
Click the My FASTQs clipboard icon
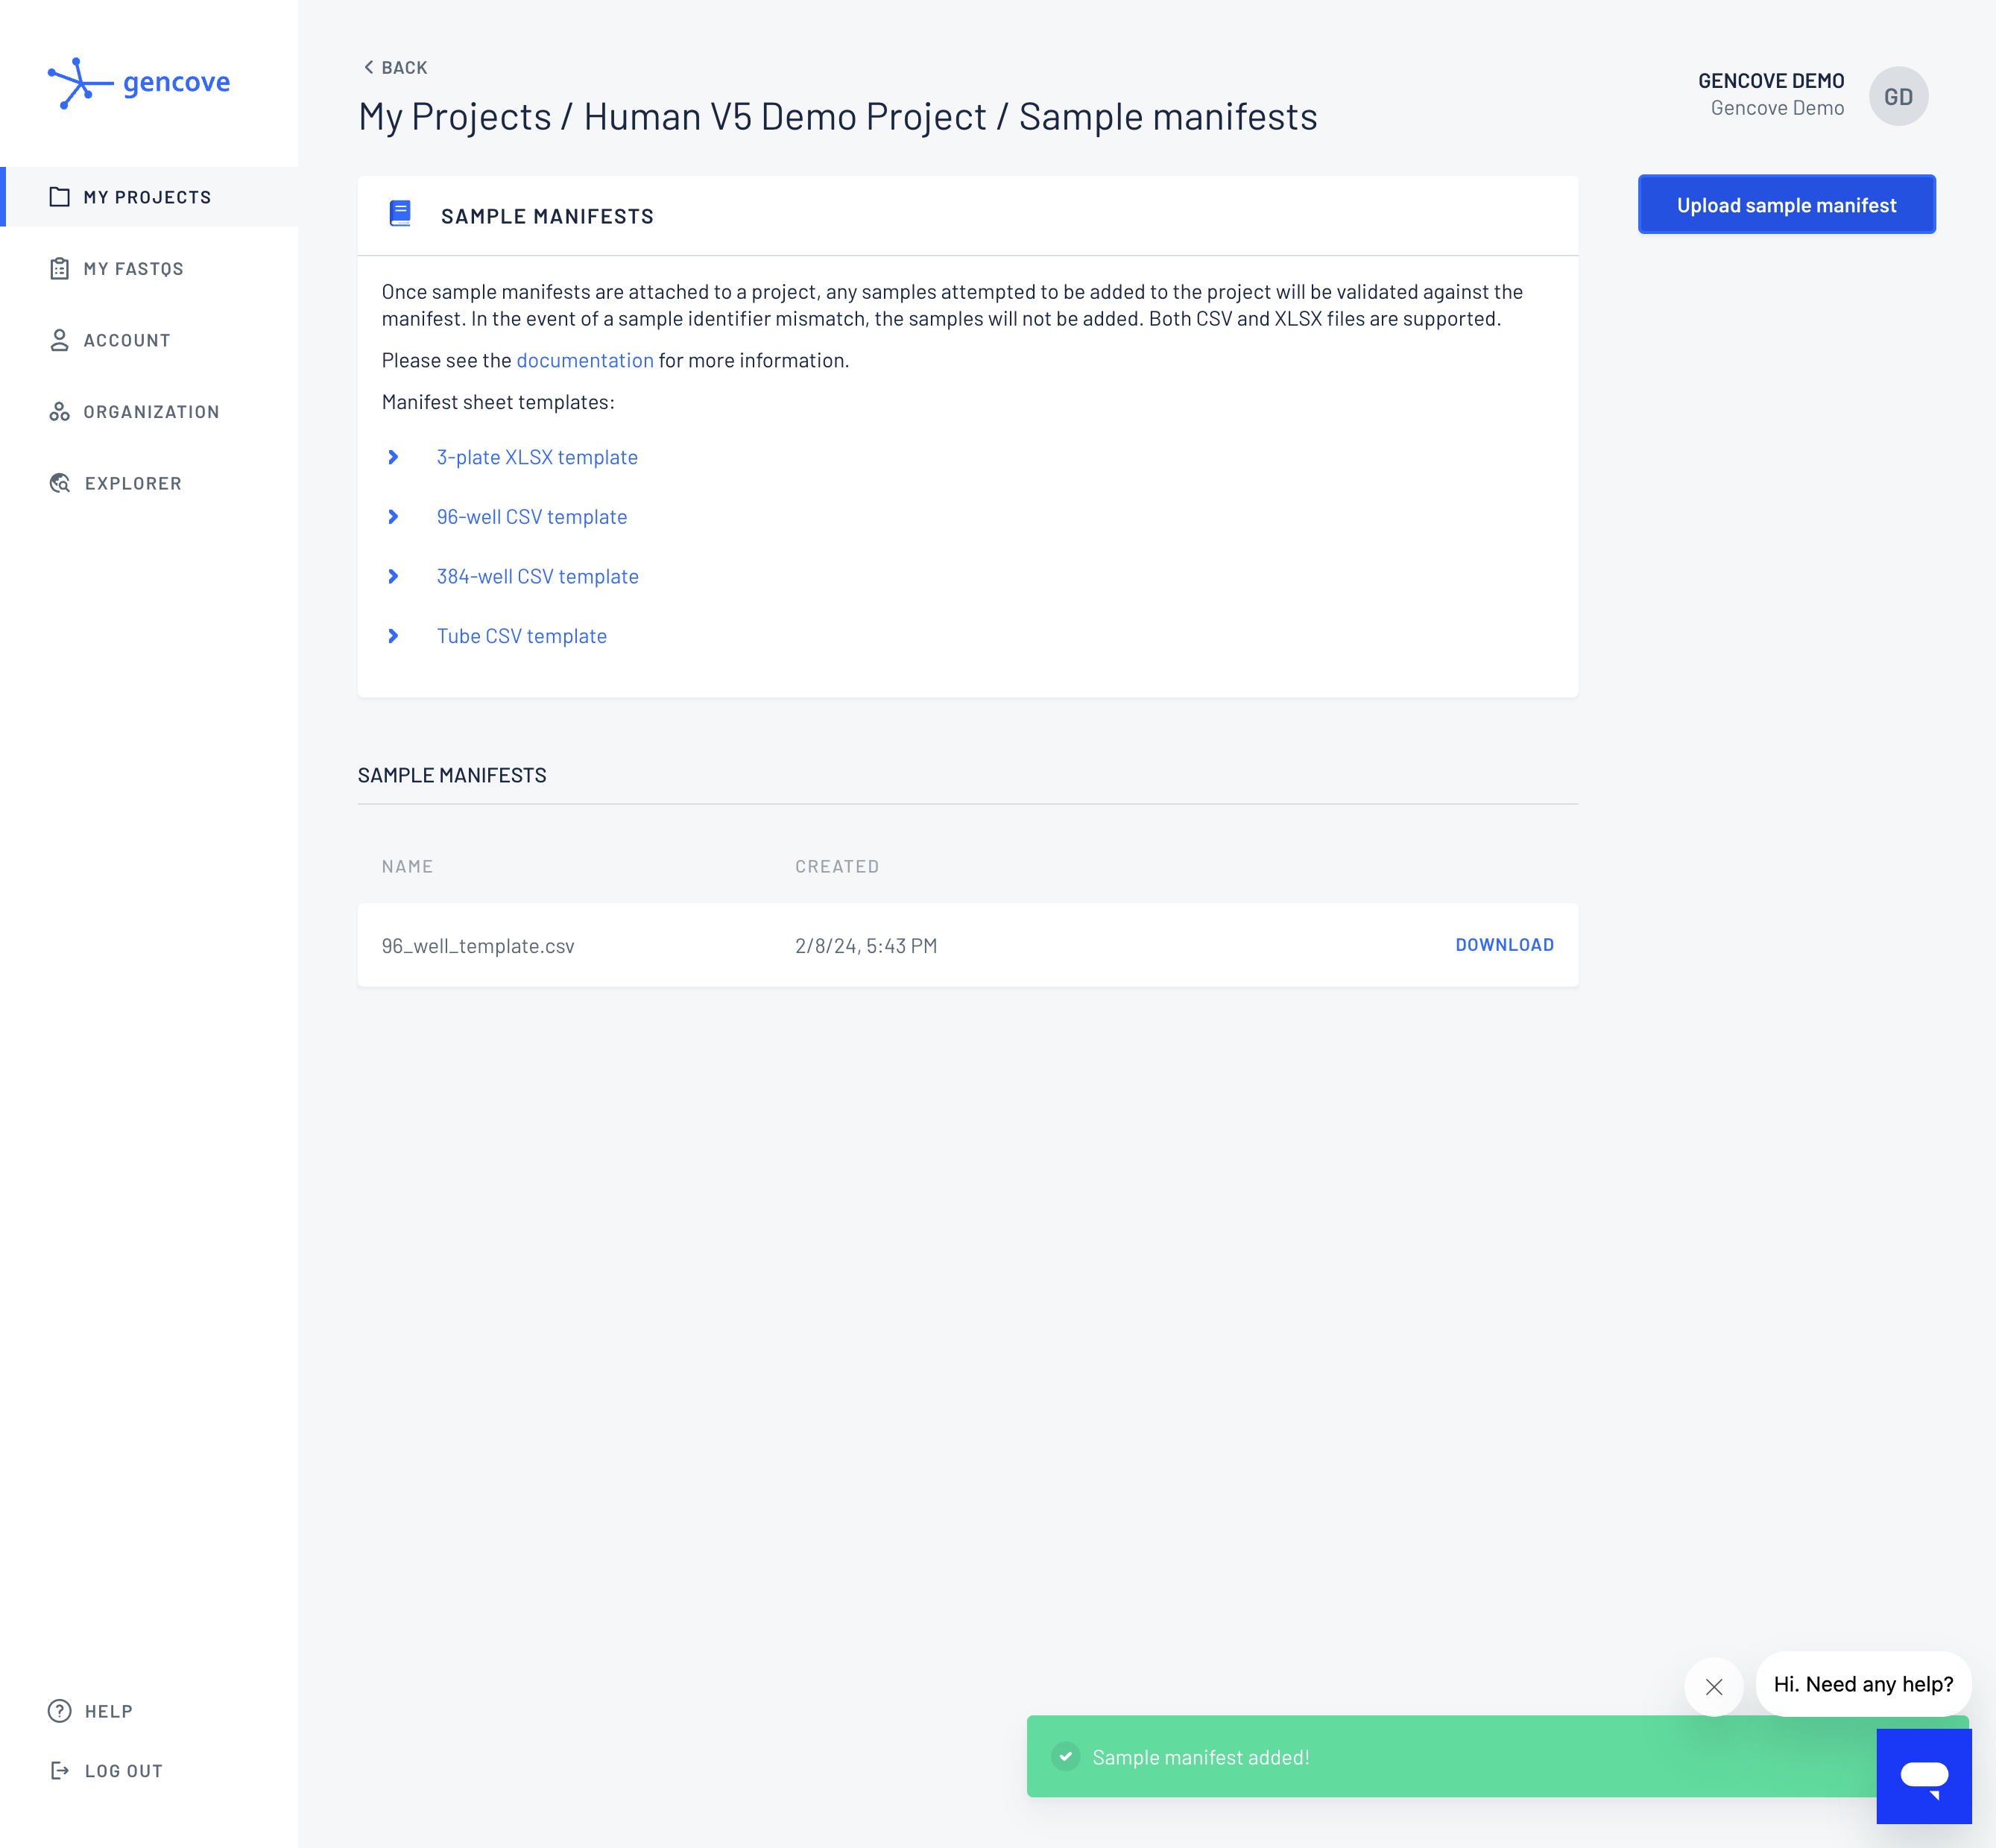pyautogui.click(x=60, y=269)
